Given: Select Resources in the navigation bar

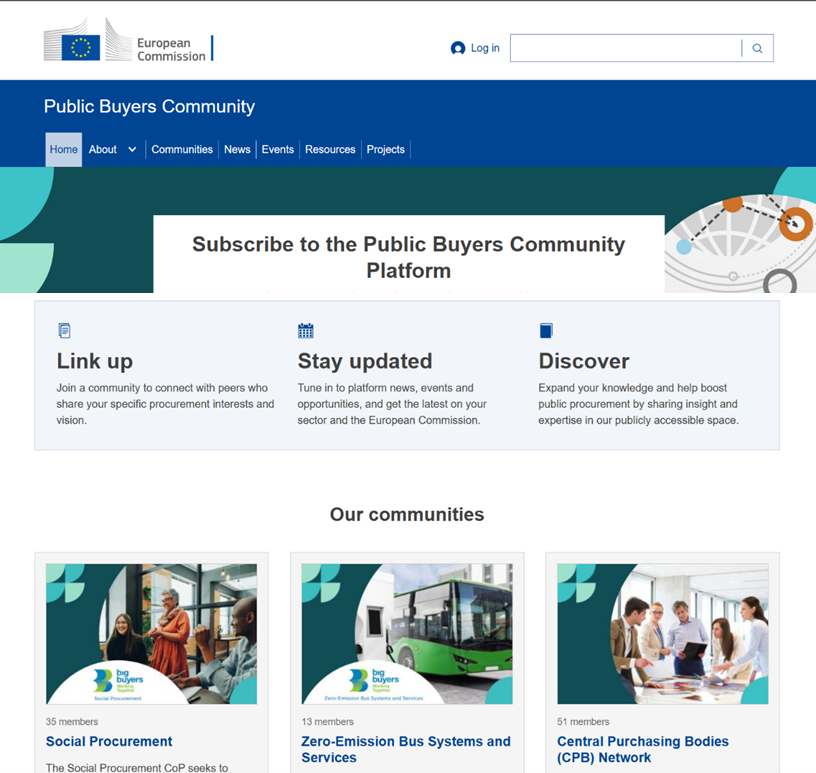Looking at the screenshot, I should click(330, 150).
